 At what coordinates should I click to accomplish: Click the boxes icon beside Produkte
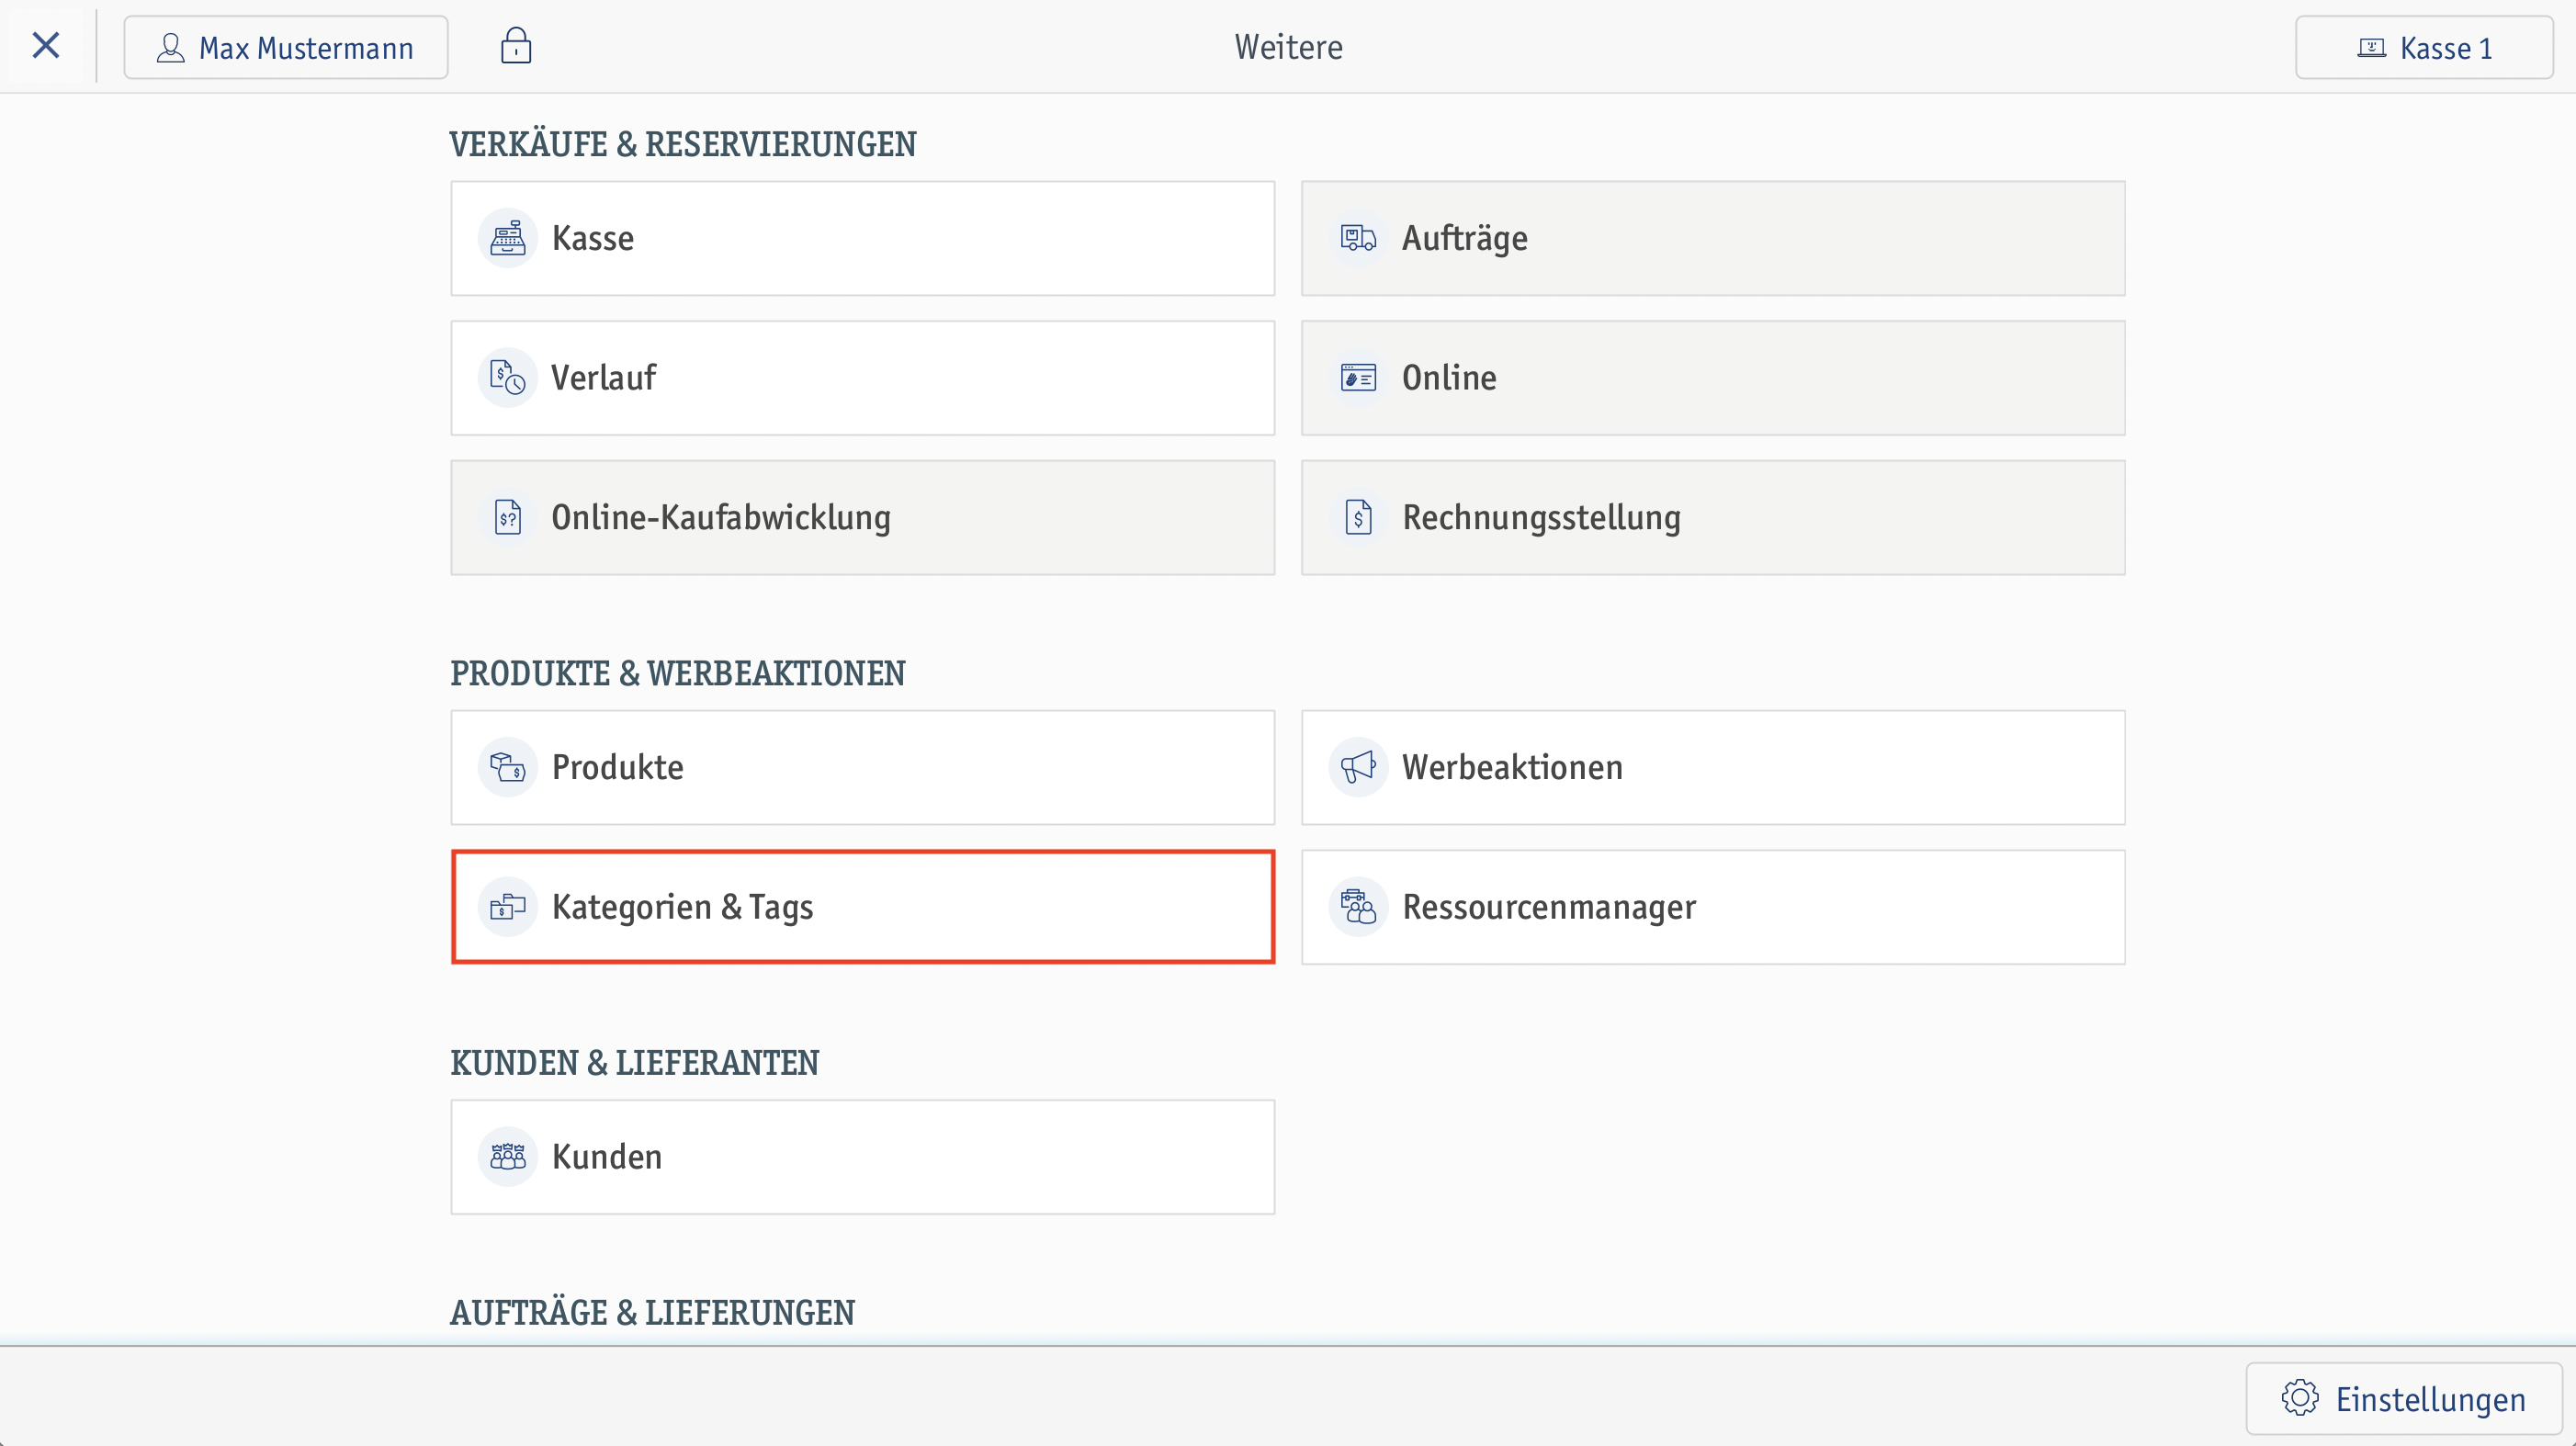[508, 767]
